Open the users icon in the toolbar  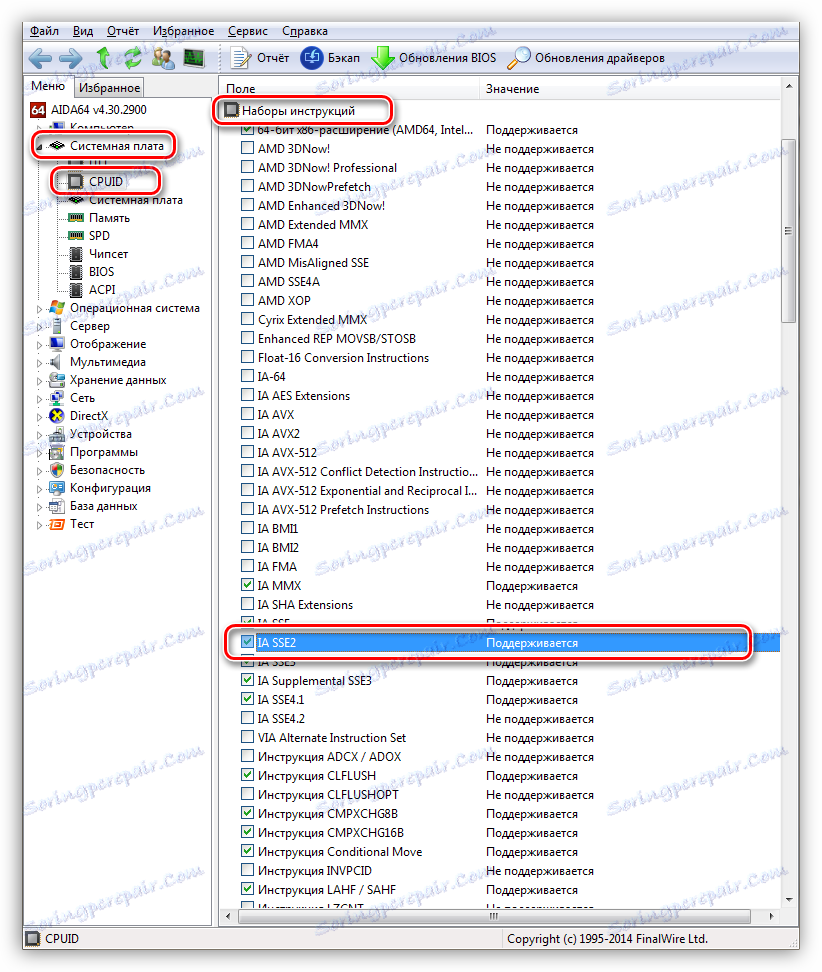(163, 58)
